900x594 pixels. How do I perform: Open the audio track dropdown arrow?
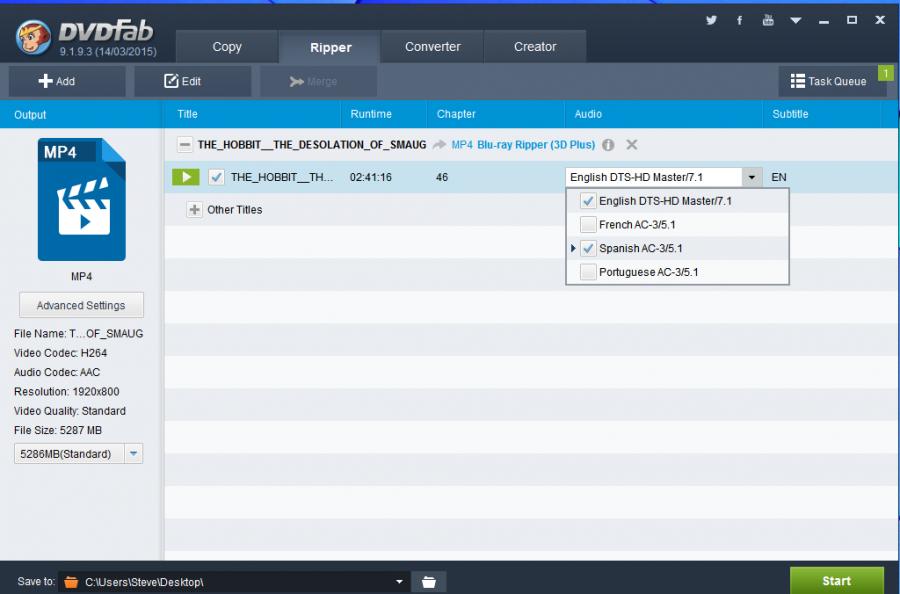pos(751,177)
